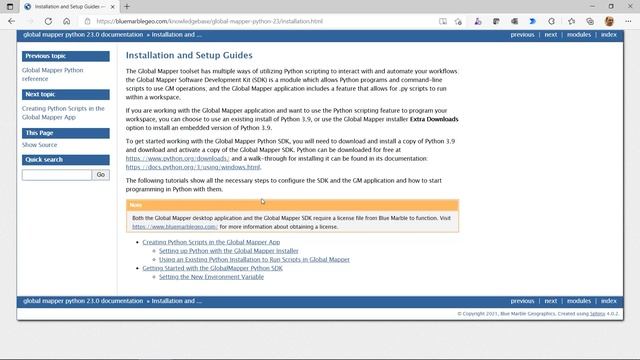Image resolution: width=640 pixels, height=360 pixels.
Task: Open the docs.python.org windows.html link
Action: (193, 167)
